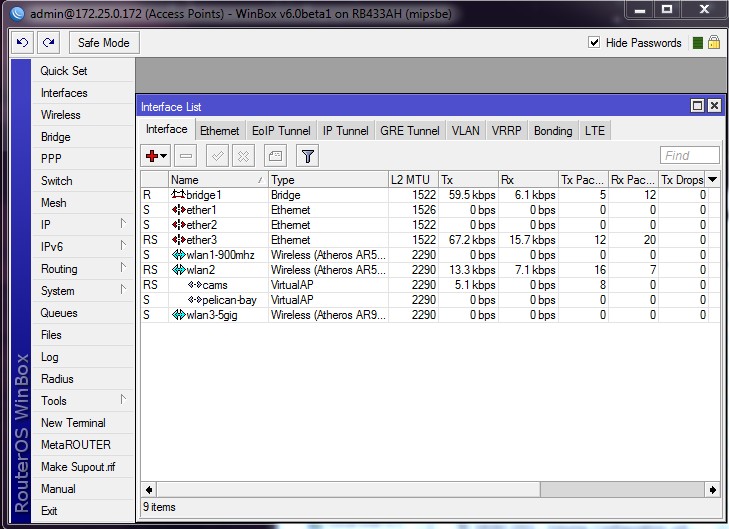The image size is (729, 529).
Task: Switch to the EoIP Tunnel tab
Action: 281,131
